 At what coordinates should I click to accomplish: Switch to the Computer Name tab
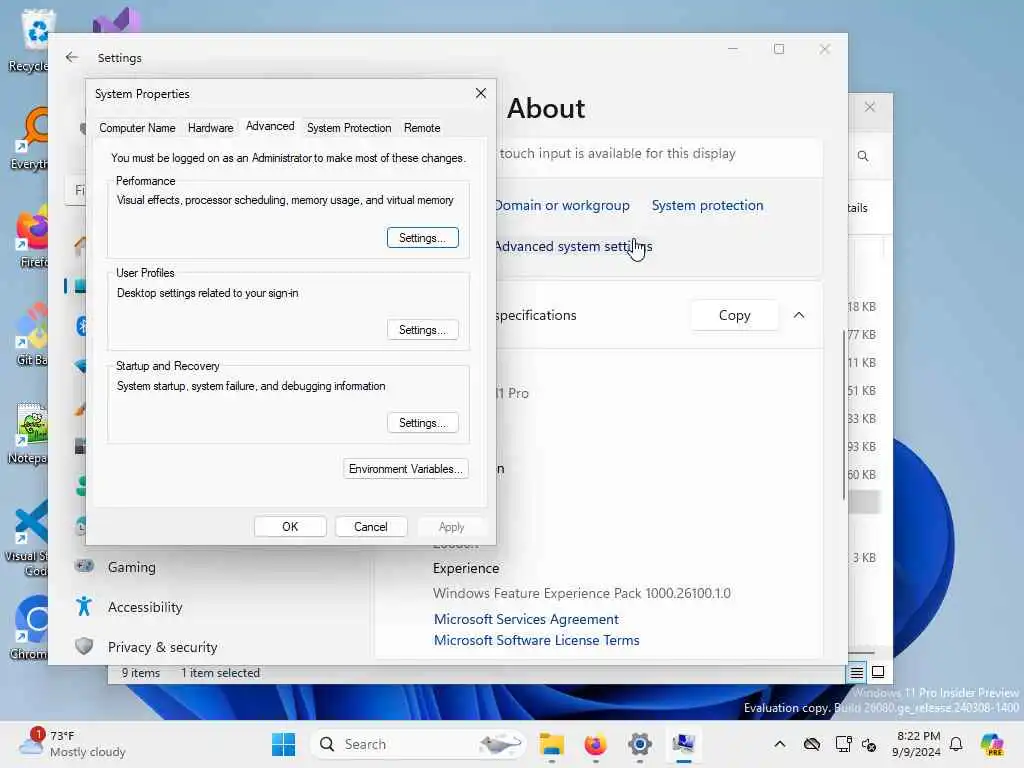(137, 128)
